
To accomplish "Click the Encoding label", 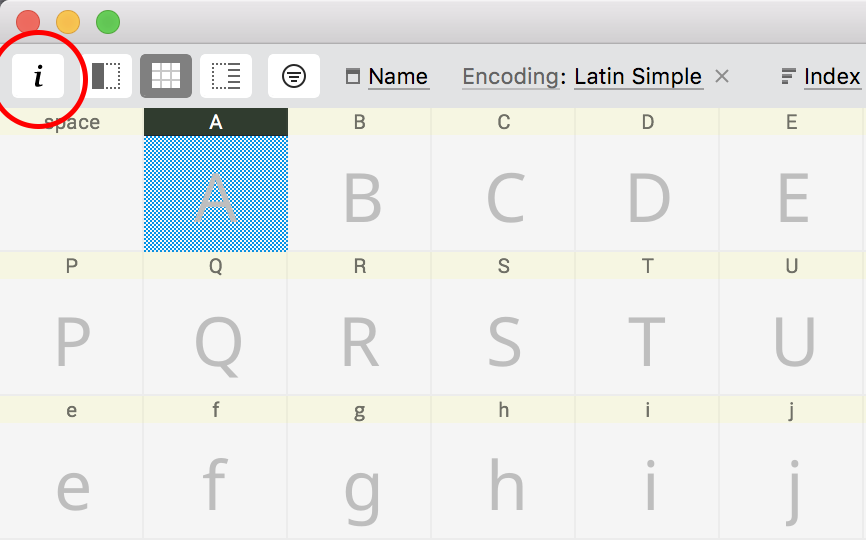I will (x=510, y=77).
